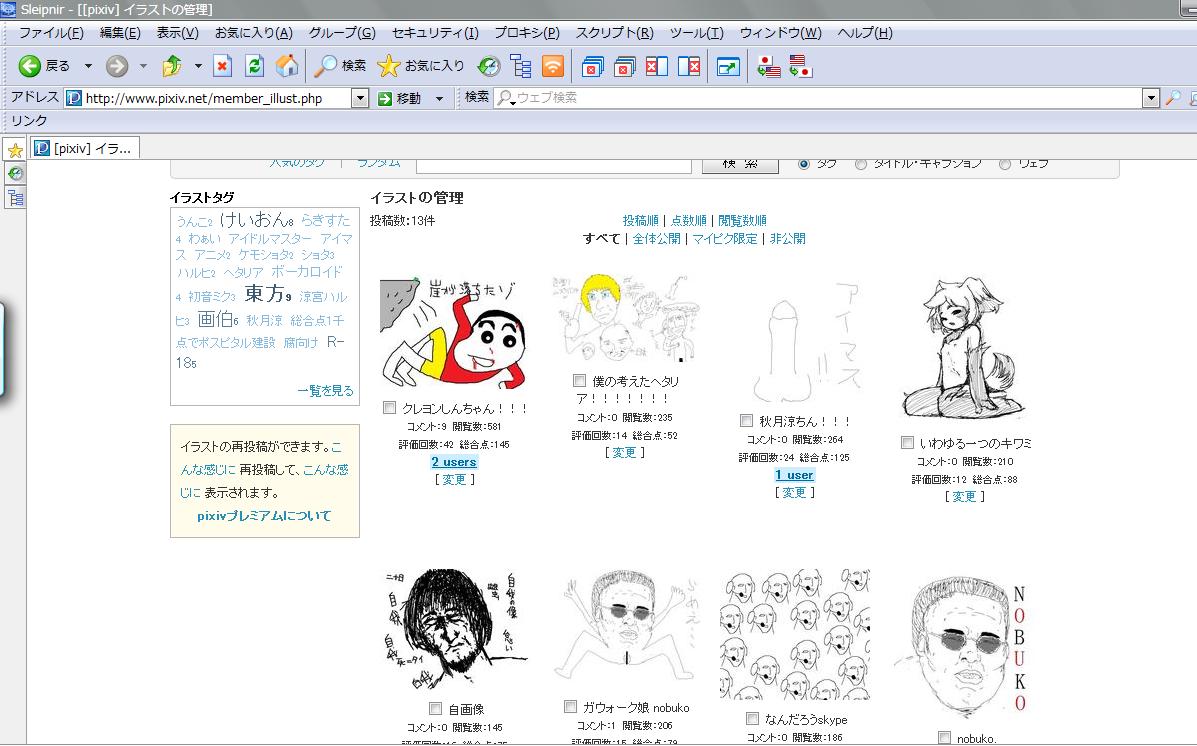Switch to the [pixiv] イラ... tab
Image resolution: width=1197 pixels, height=746 pixels.
pos(85,148)
